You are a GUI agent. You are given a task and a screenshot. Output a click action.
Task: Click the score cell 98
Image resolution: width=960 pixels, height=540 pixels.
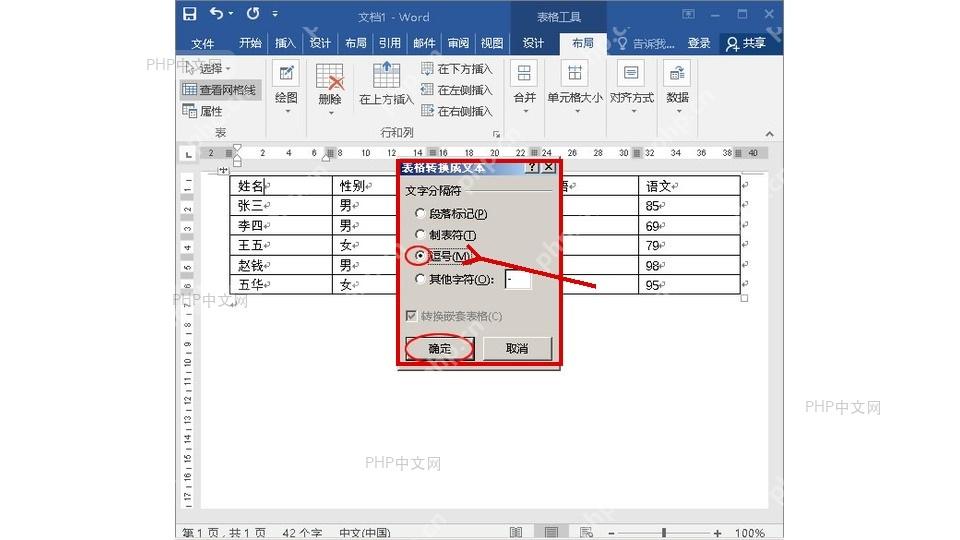tap(689, 265)
